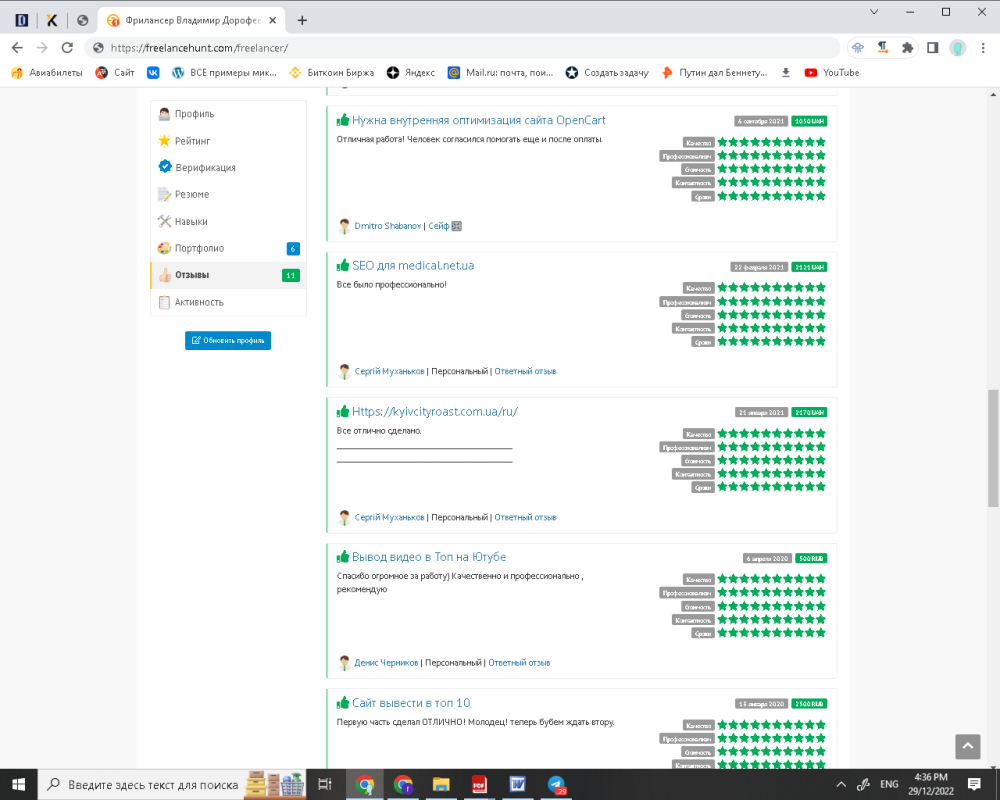Show hidden system tray icons
1000x800 pixels.
840,784
